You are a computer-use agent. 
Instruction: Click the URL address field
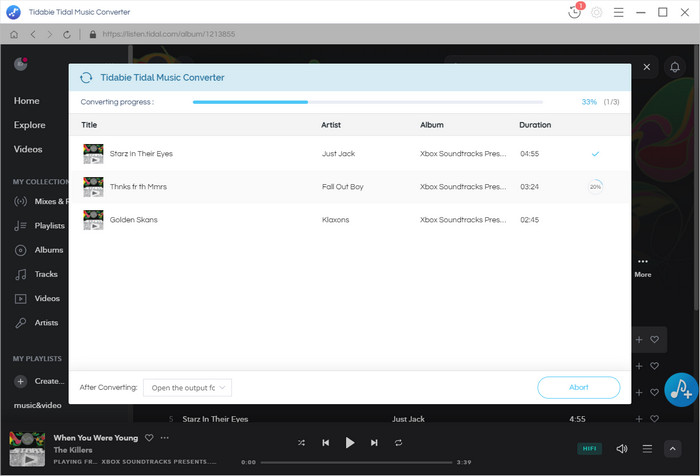[169, 34]
